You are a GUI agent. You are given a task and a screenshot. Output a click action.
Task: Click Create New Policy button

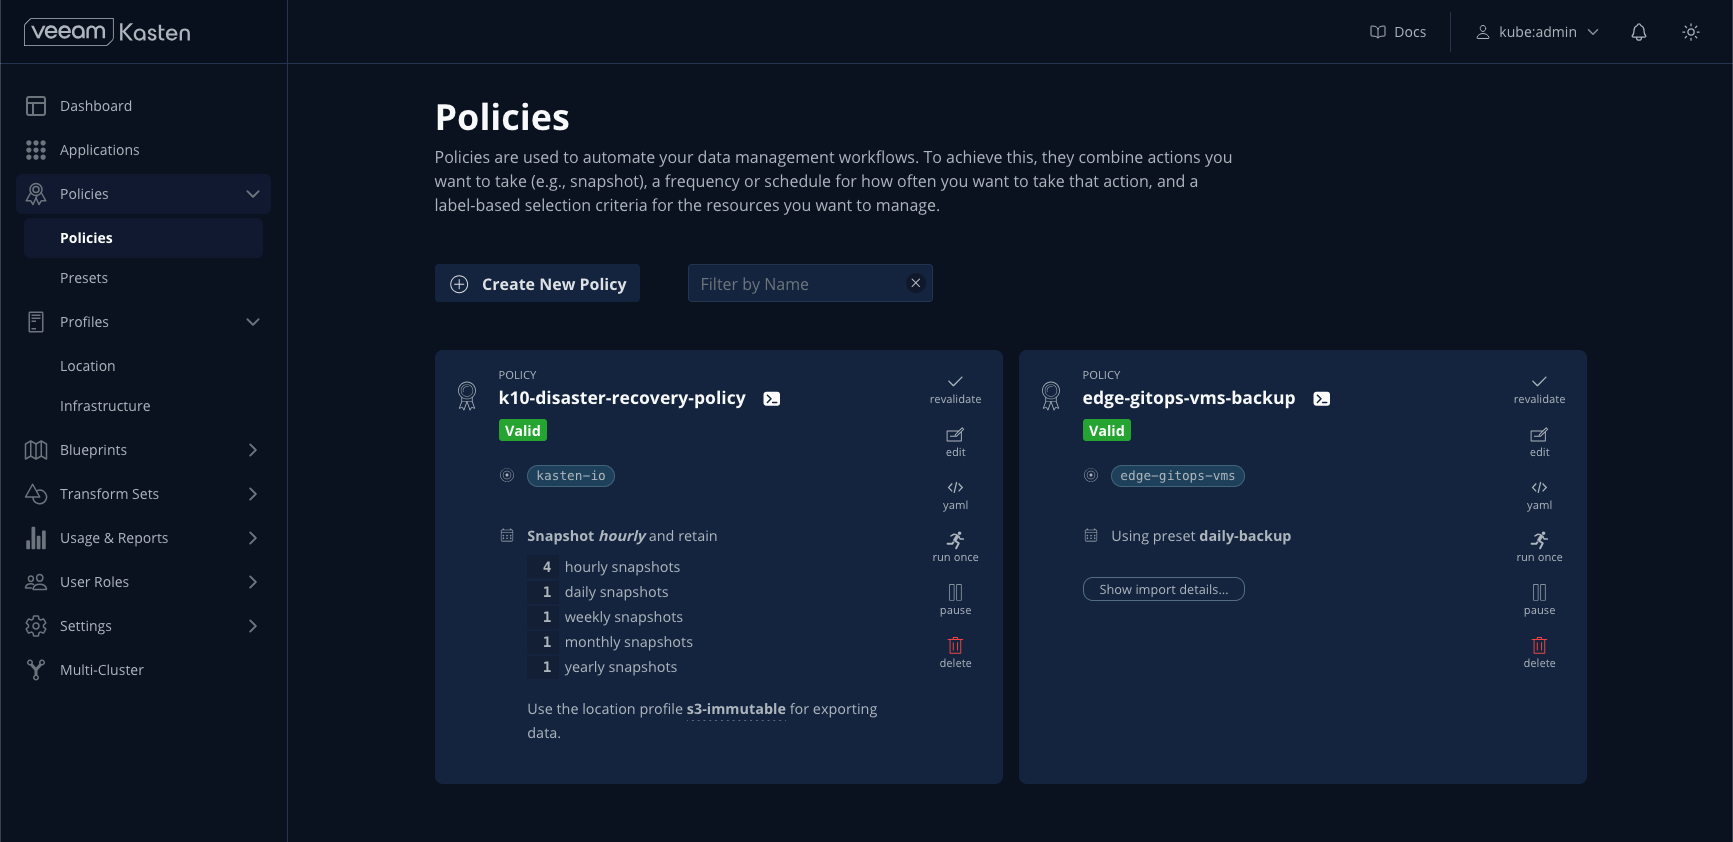[x=537, y=284]
